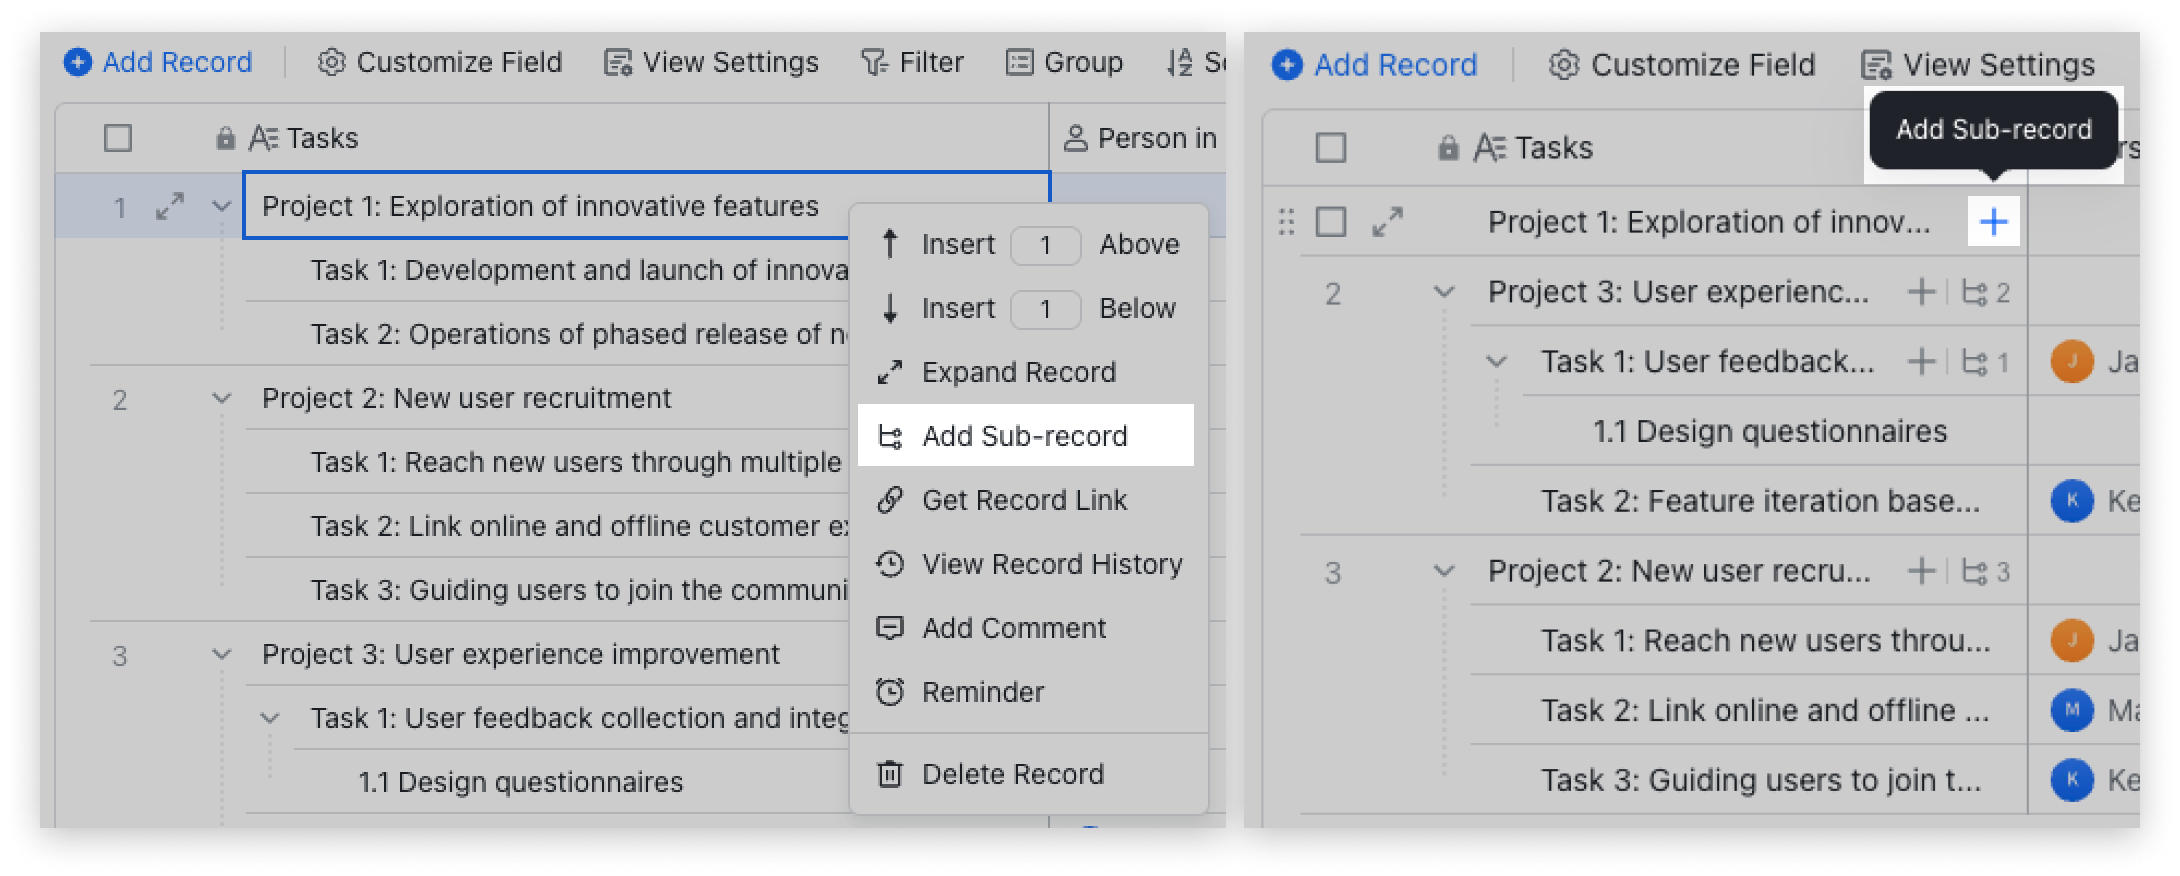This screenshot has height=876, width=2180.
Task: Select Get Record Link menu option
Action: click(x=1024, y=500)
